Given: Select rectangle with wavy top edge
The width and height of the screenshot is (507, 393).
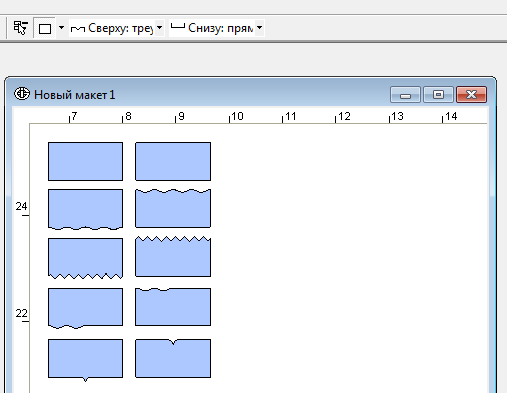Looking at the screenshot, I should click(x=173, y=208).
